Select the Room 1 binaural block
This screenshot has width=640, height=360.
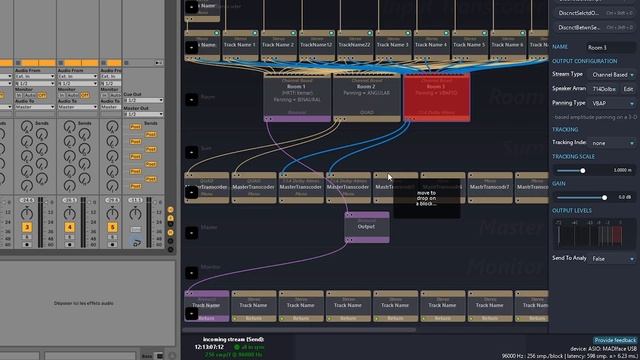pos(297,97)
